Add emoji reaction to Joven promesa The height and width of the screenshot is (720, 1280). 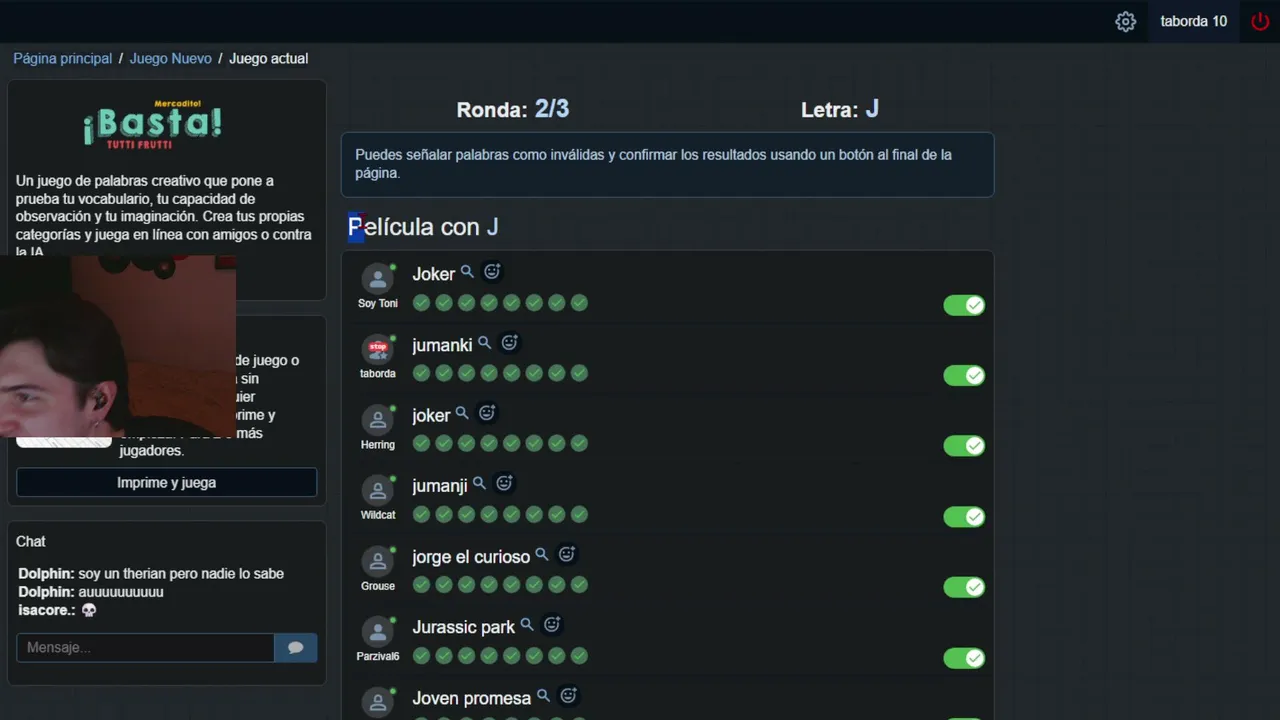coord(568,696)
